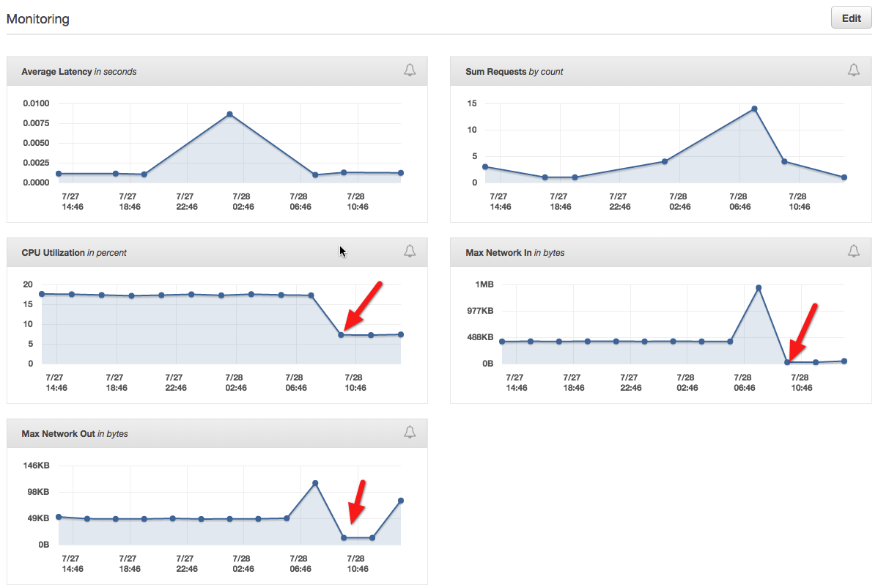This screenshot has height=585, width=878.
Task: Select Max Network In point at red arrow
Action: click(x=787, y=362)
